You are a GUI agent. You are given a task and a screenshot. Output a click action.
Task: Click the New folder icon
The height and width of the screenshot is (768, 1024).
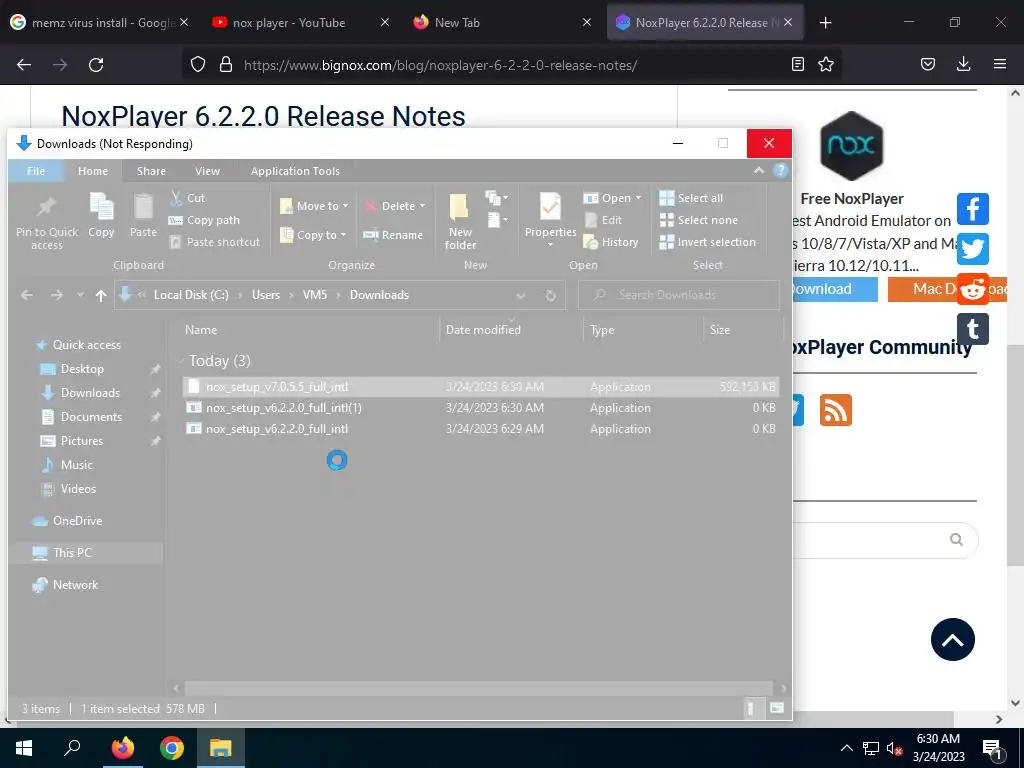[x=459, y=207]
